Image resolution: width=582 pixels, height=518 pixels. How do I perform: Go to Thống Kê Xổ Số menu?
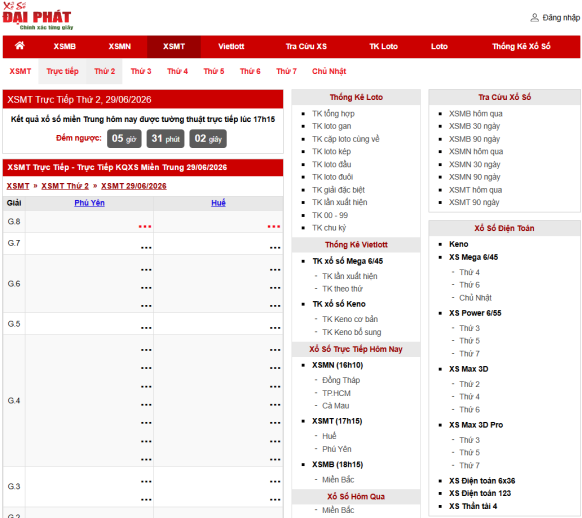click(x=521, y=46)
